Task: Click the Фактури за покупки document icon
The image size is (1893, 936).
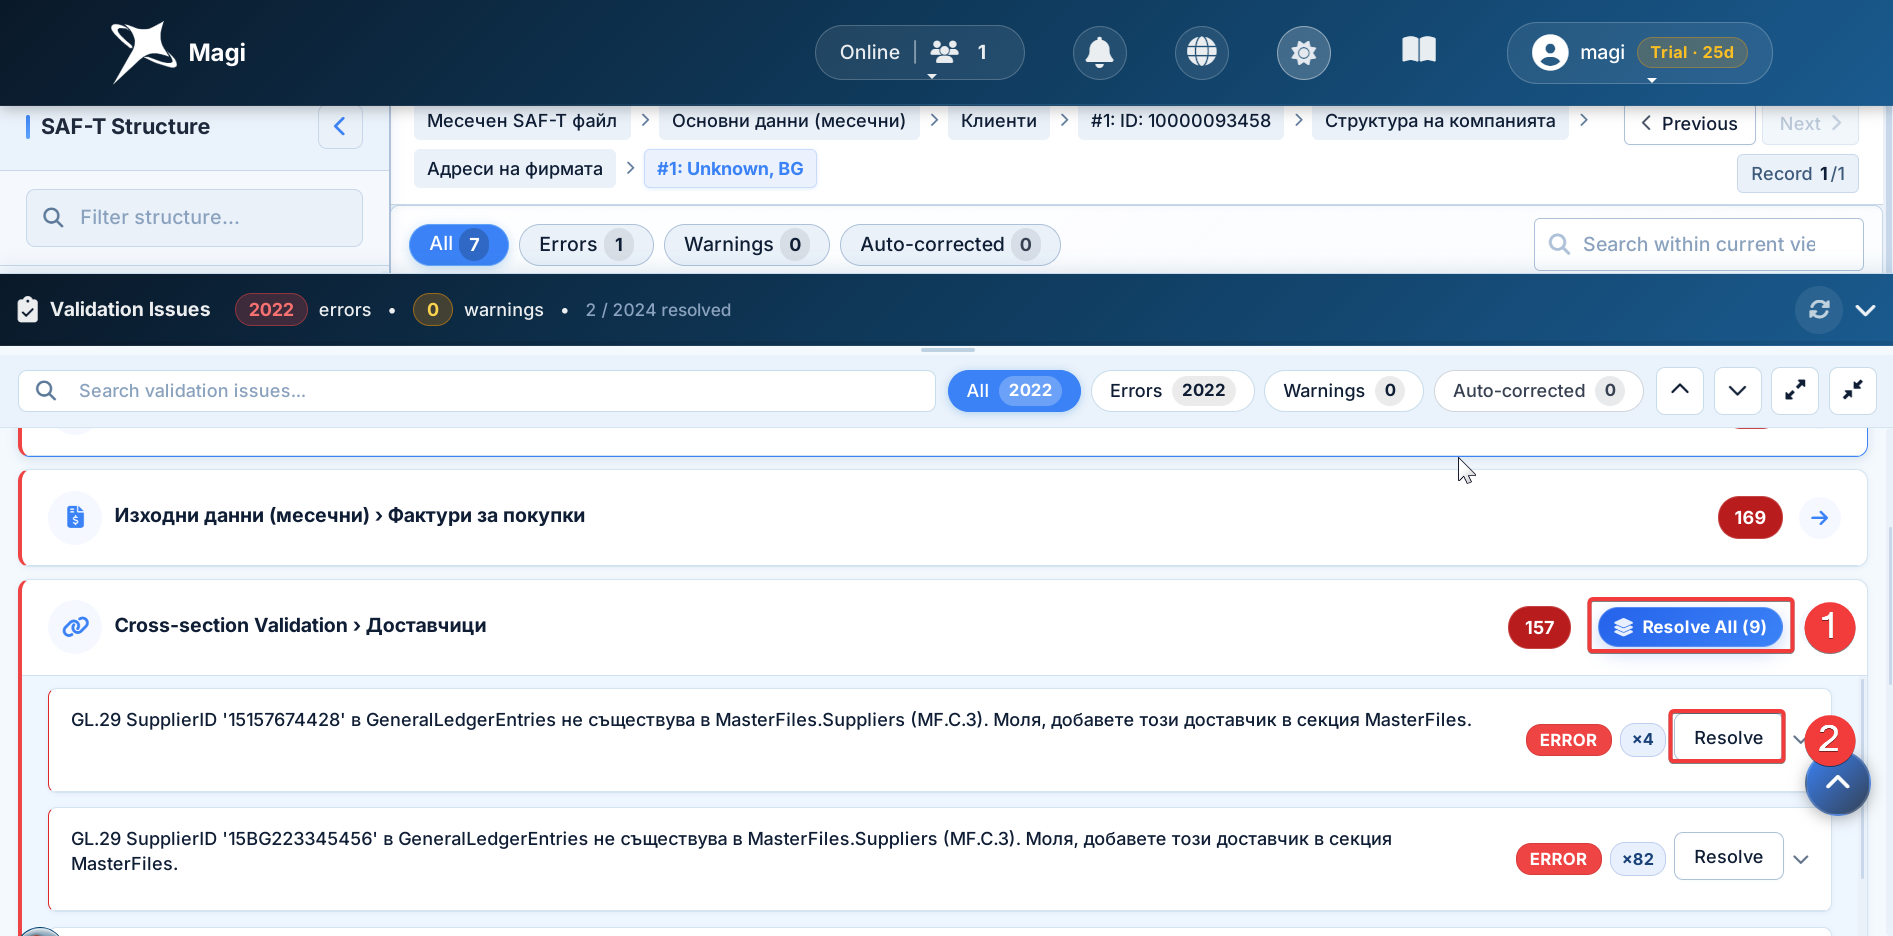Action: 75,517
